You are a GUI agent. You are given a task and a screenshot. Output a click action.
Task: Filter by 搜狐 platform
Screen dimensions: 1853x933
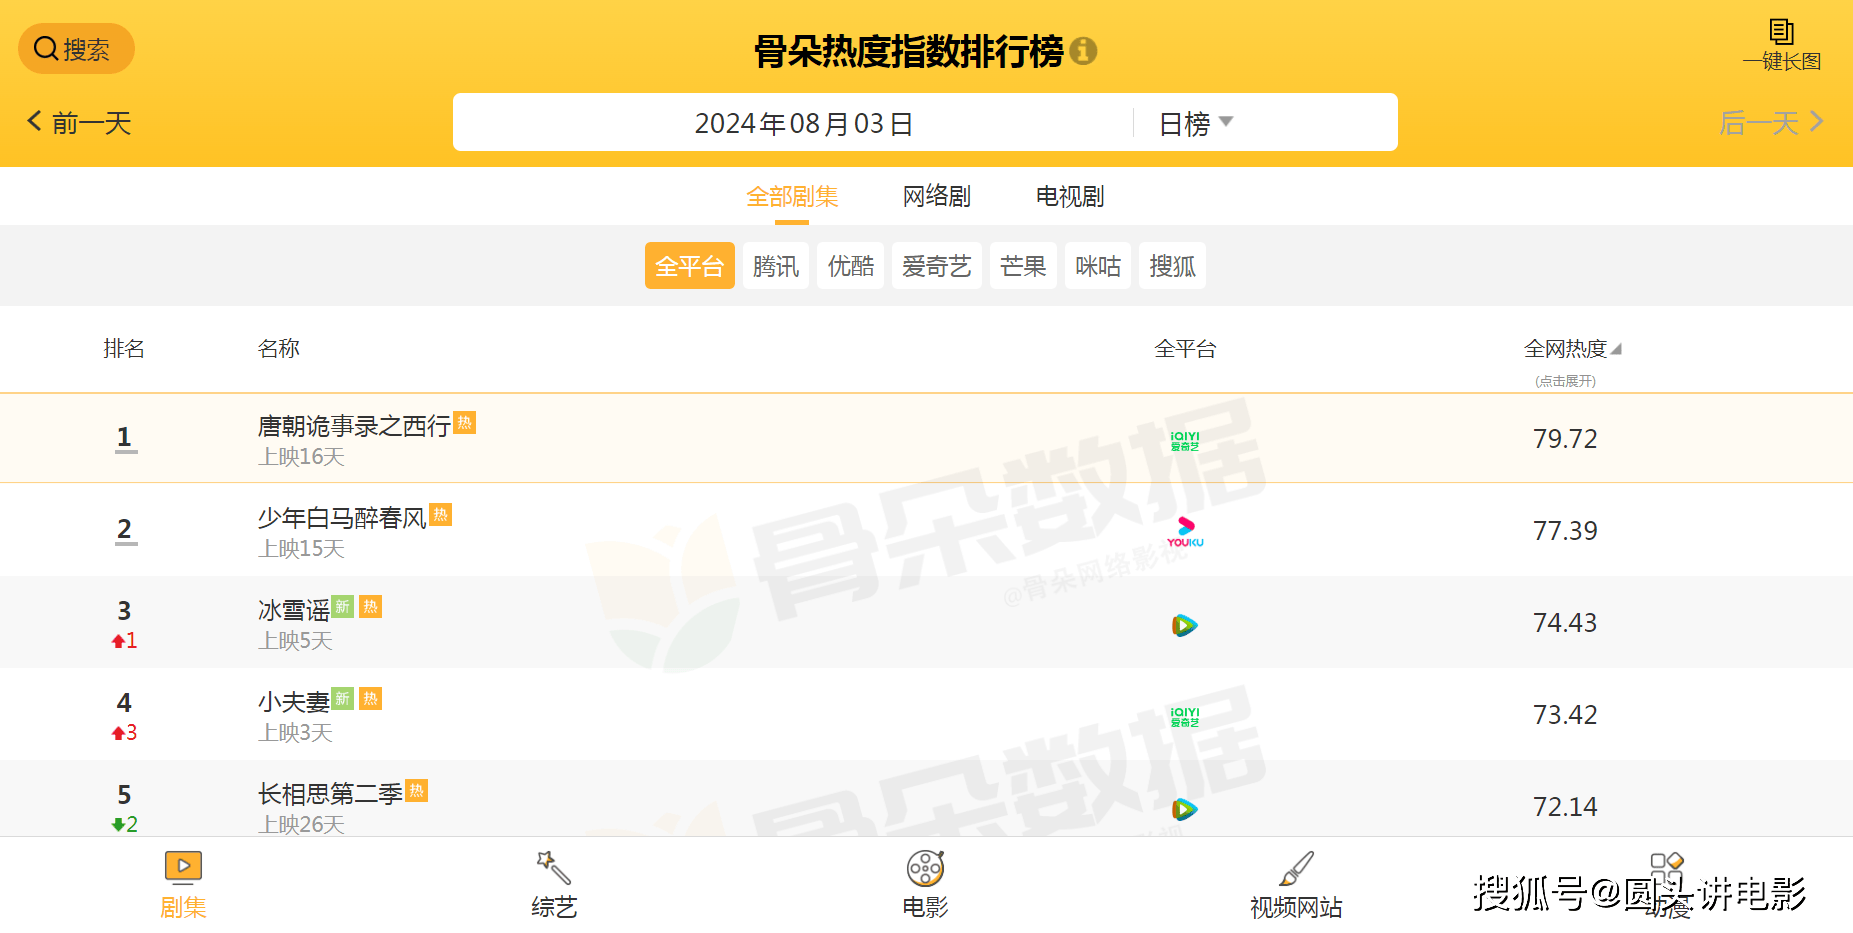point(1173,266)
